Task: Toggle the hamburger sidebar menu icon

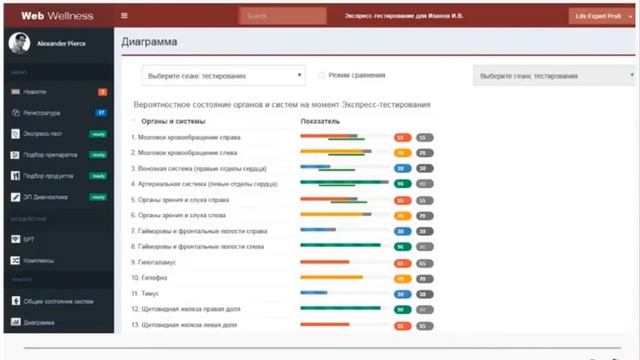Action: 124,16
